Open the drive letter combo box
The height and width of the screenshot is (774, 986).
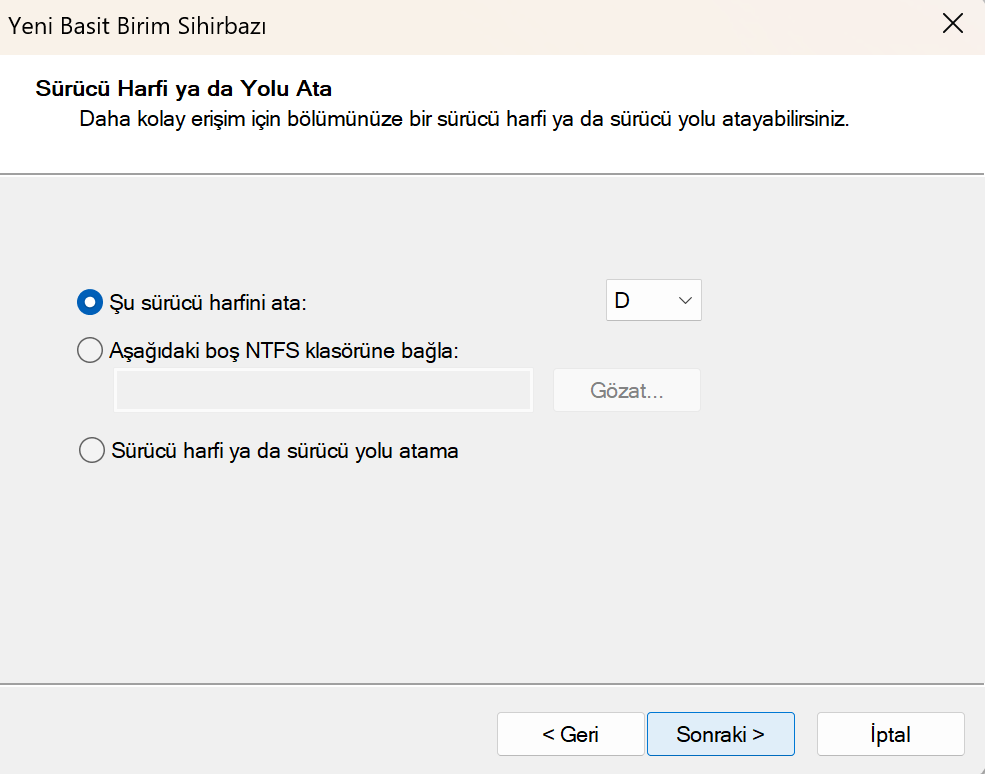coord(653,301)
